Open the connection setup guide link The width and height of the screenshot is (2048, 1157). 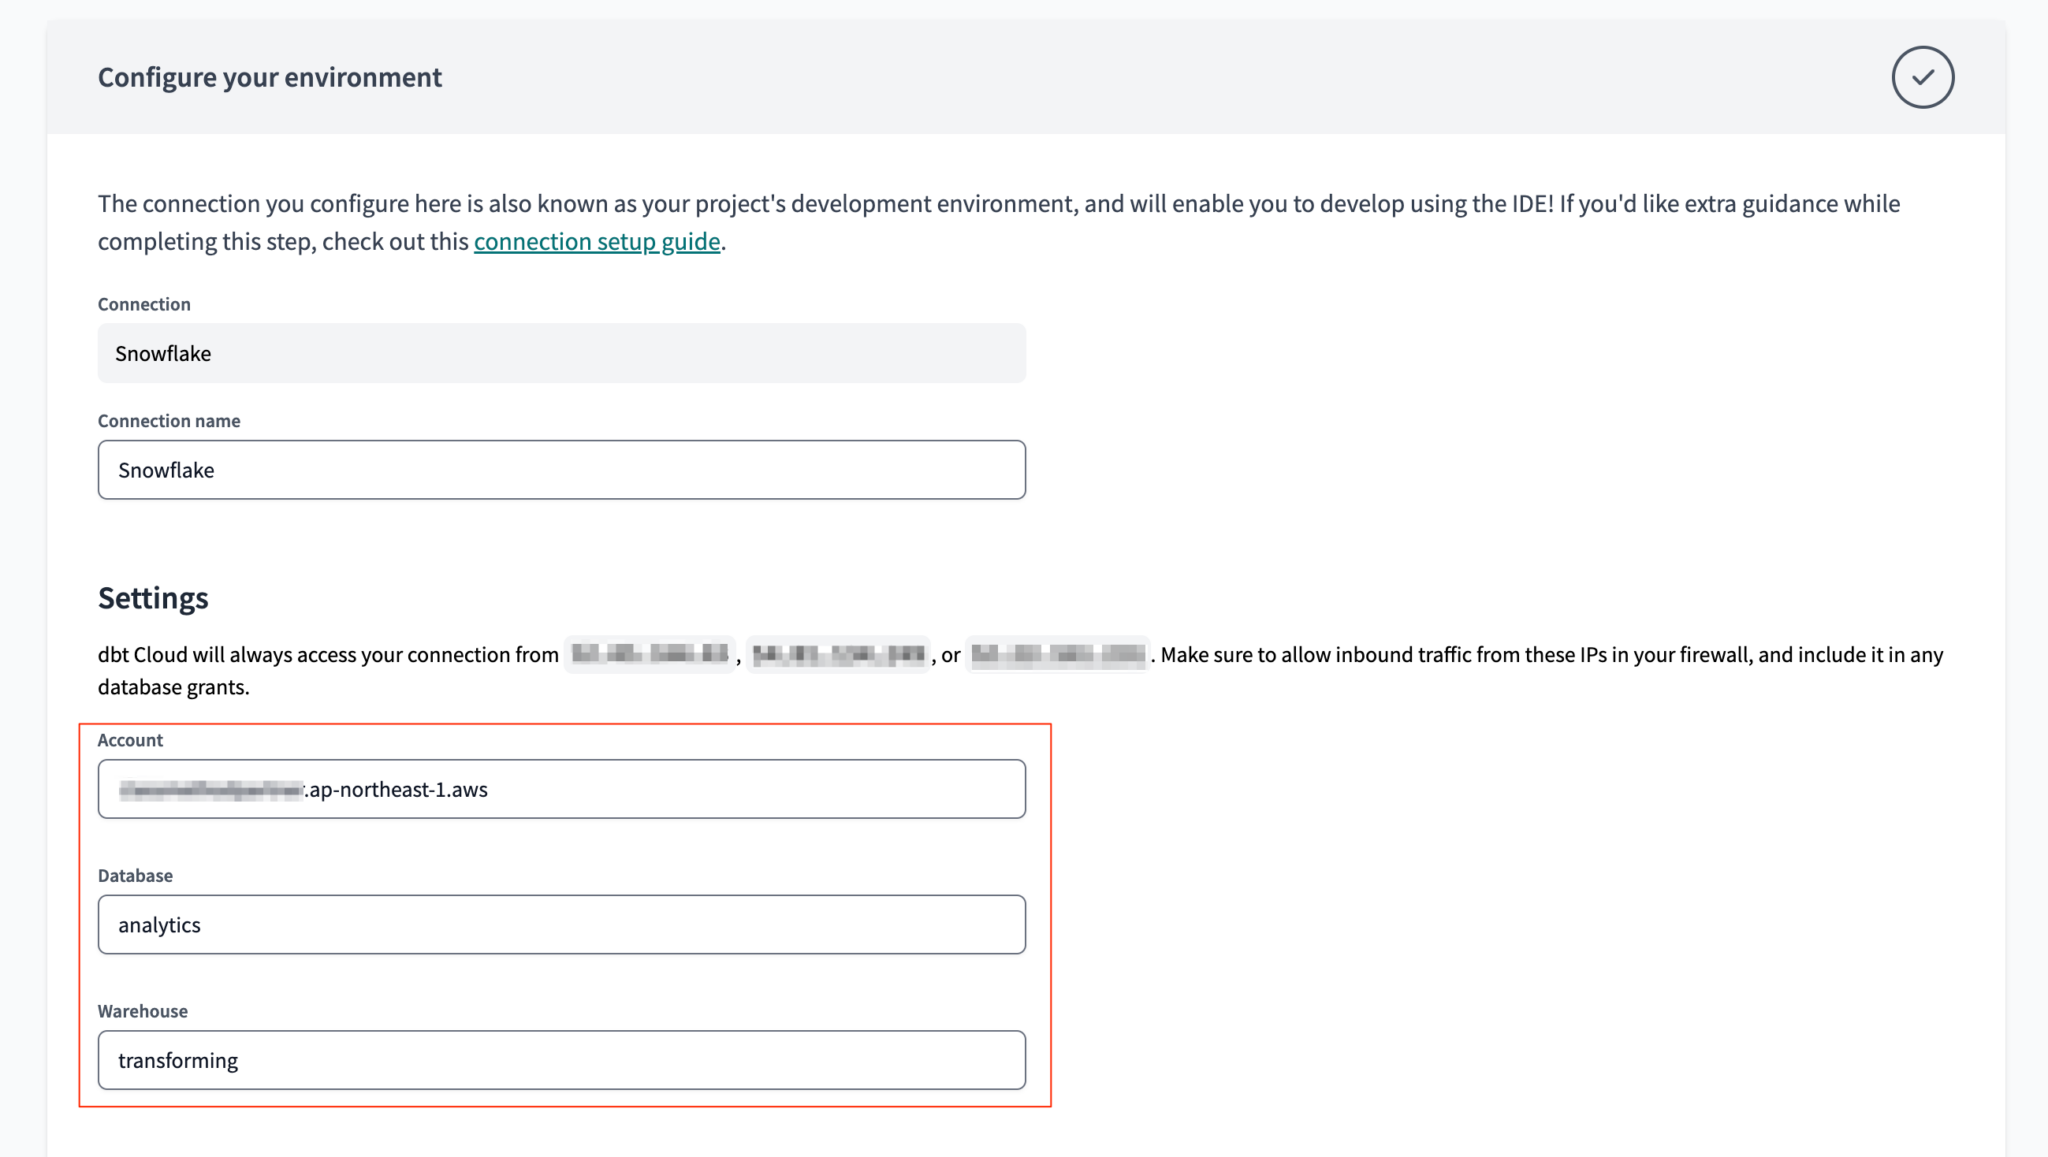[596, 241]
